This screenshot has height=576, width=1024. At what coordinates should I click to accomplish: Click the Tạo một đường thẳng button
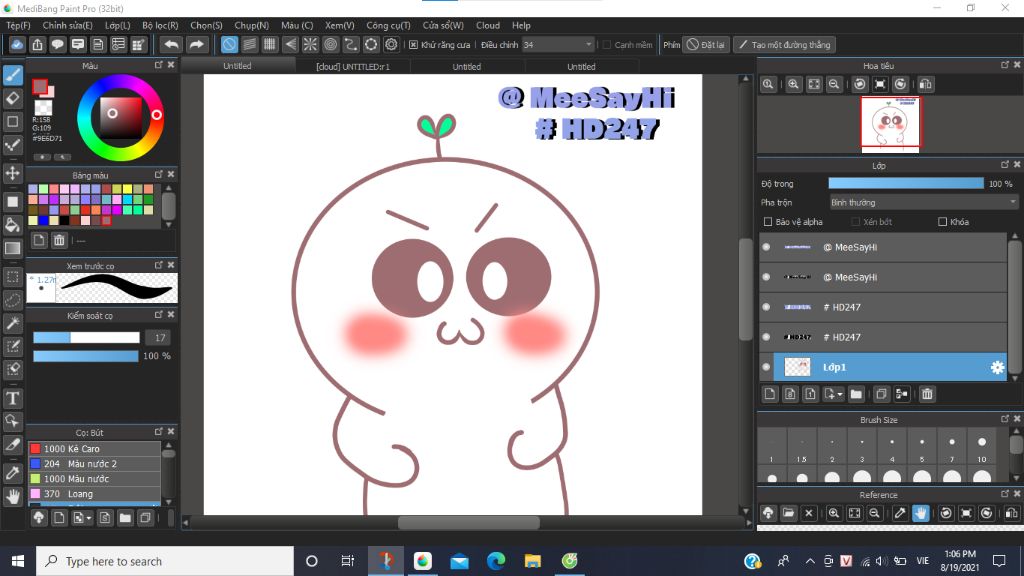tap(785, 44)
